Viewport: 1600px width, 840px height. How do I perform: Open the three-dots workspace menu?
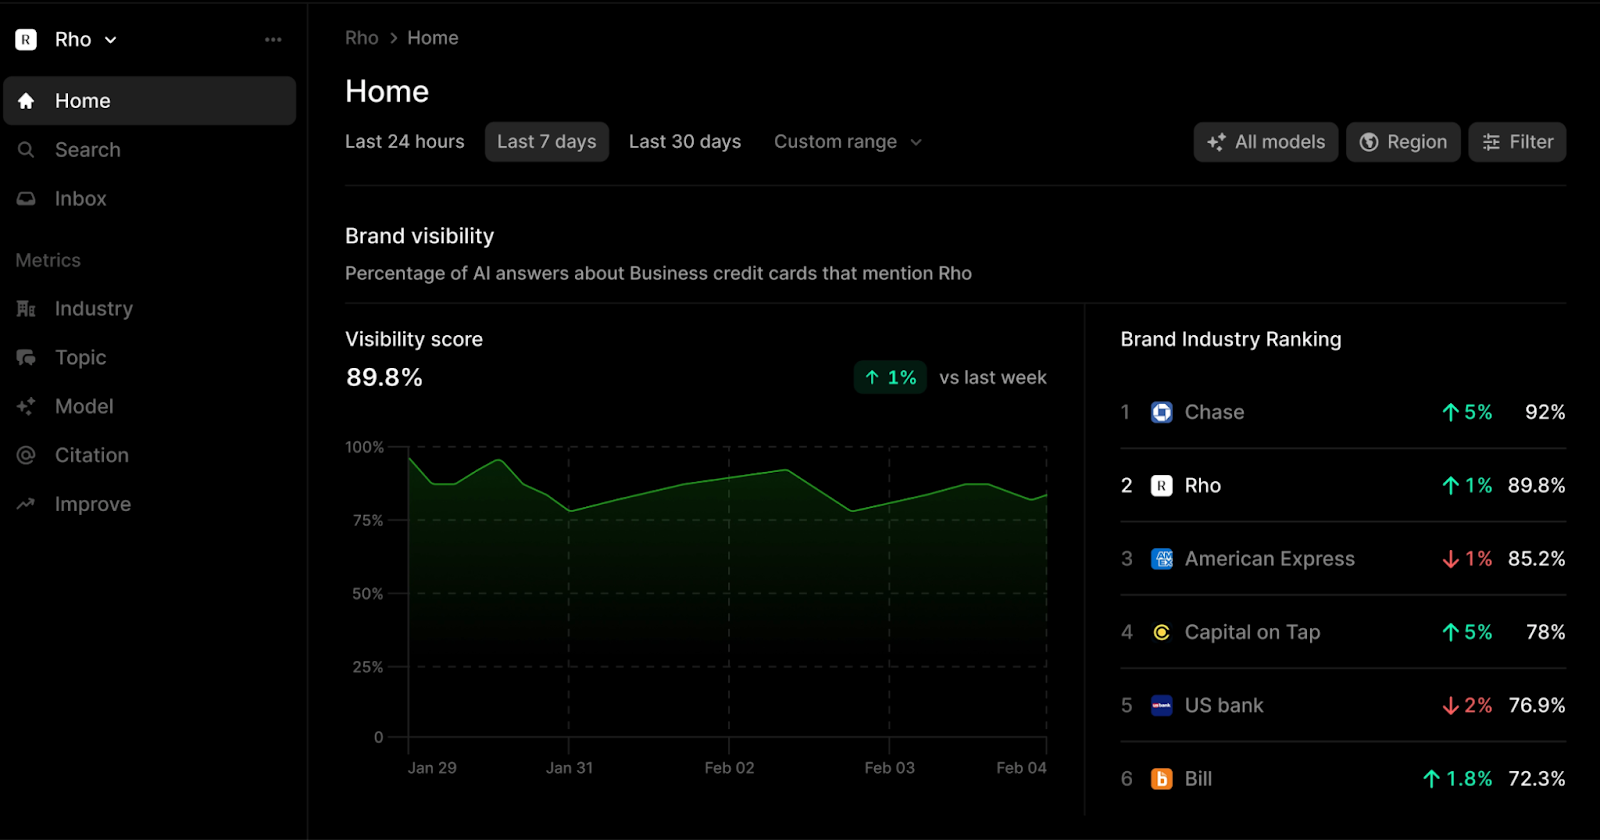(x=273, y=40)
